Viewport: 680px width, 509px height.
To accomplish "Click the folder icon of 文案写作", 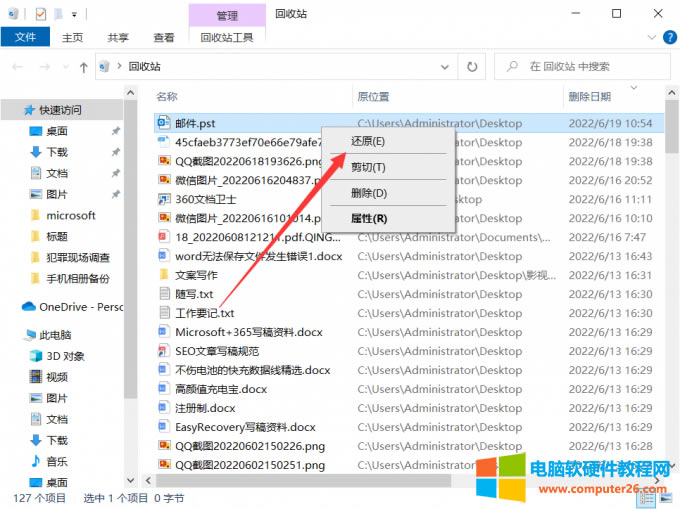I will tap(164, 274).
